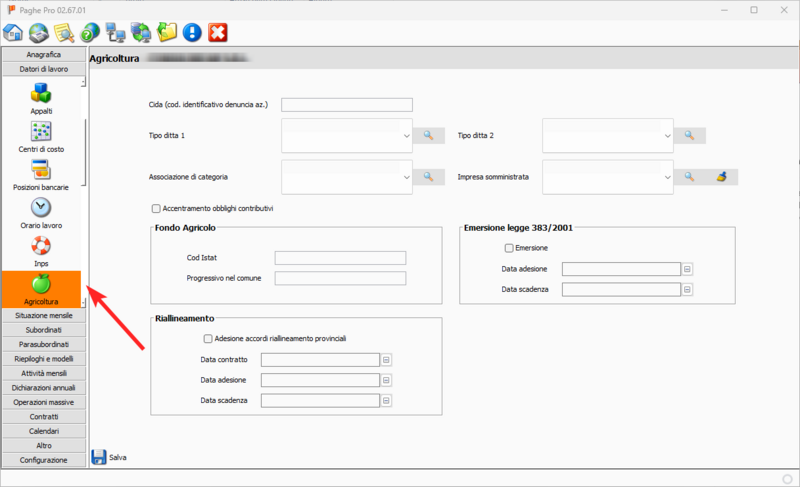Open the Inps lifebuoy icon

[x=42, y=246]
